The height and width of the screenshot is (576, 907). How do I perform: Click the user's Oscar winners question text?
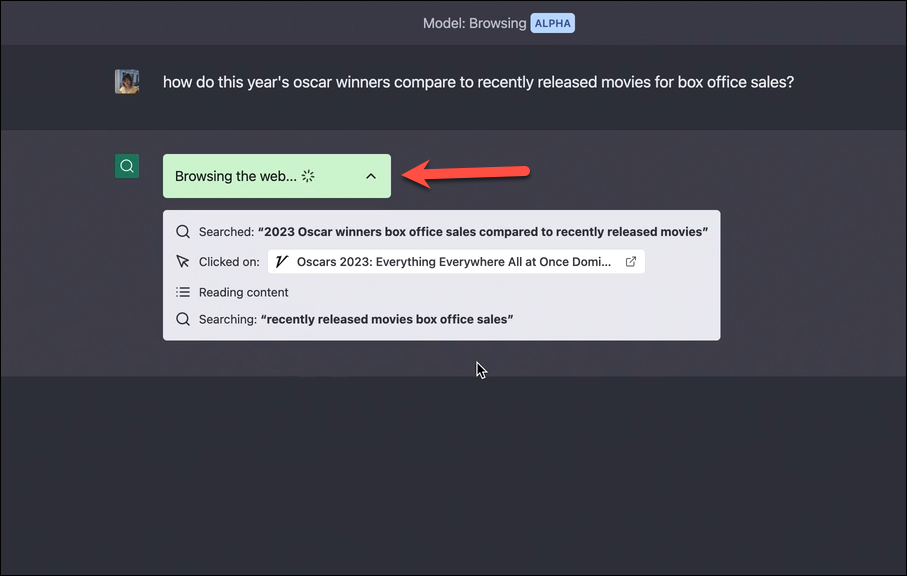point(478,82)
